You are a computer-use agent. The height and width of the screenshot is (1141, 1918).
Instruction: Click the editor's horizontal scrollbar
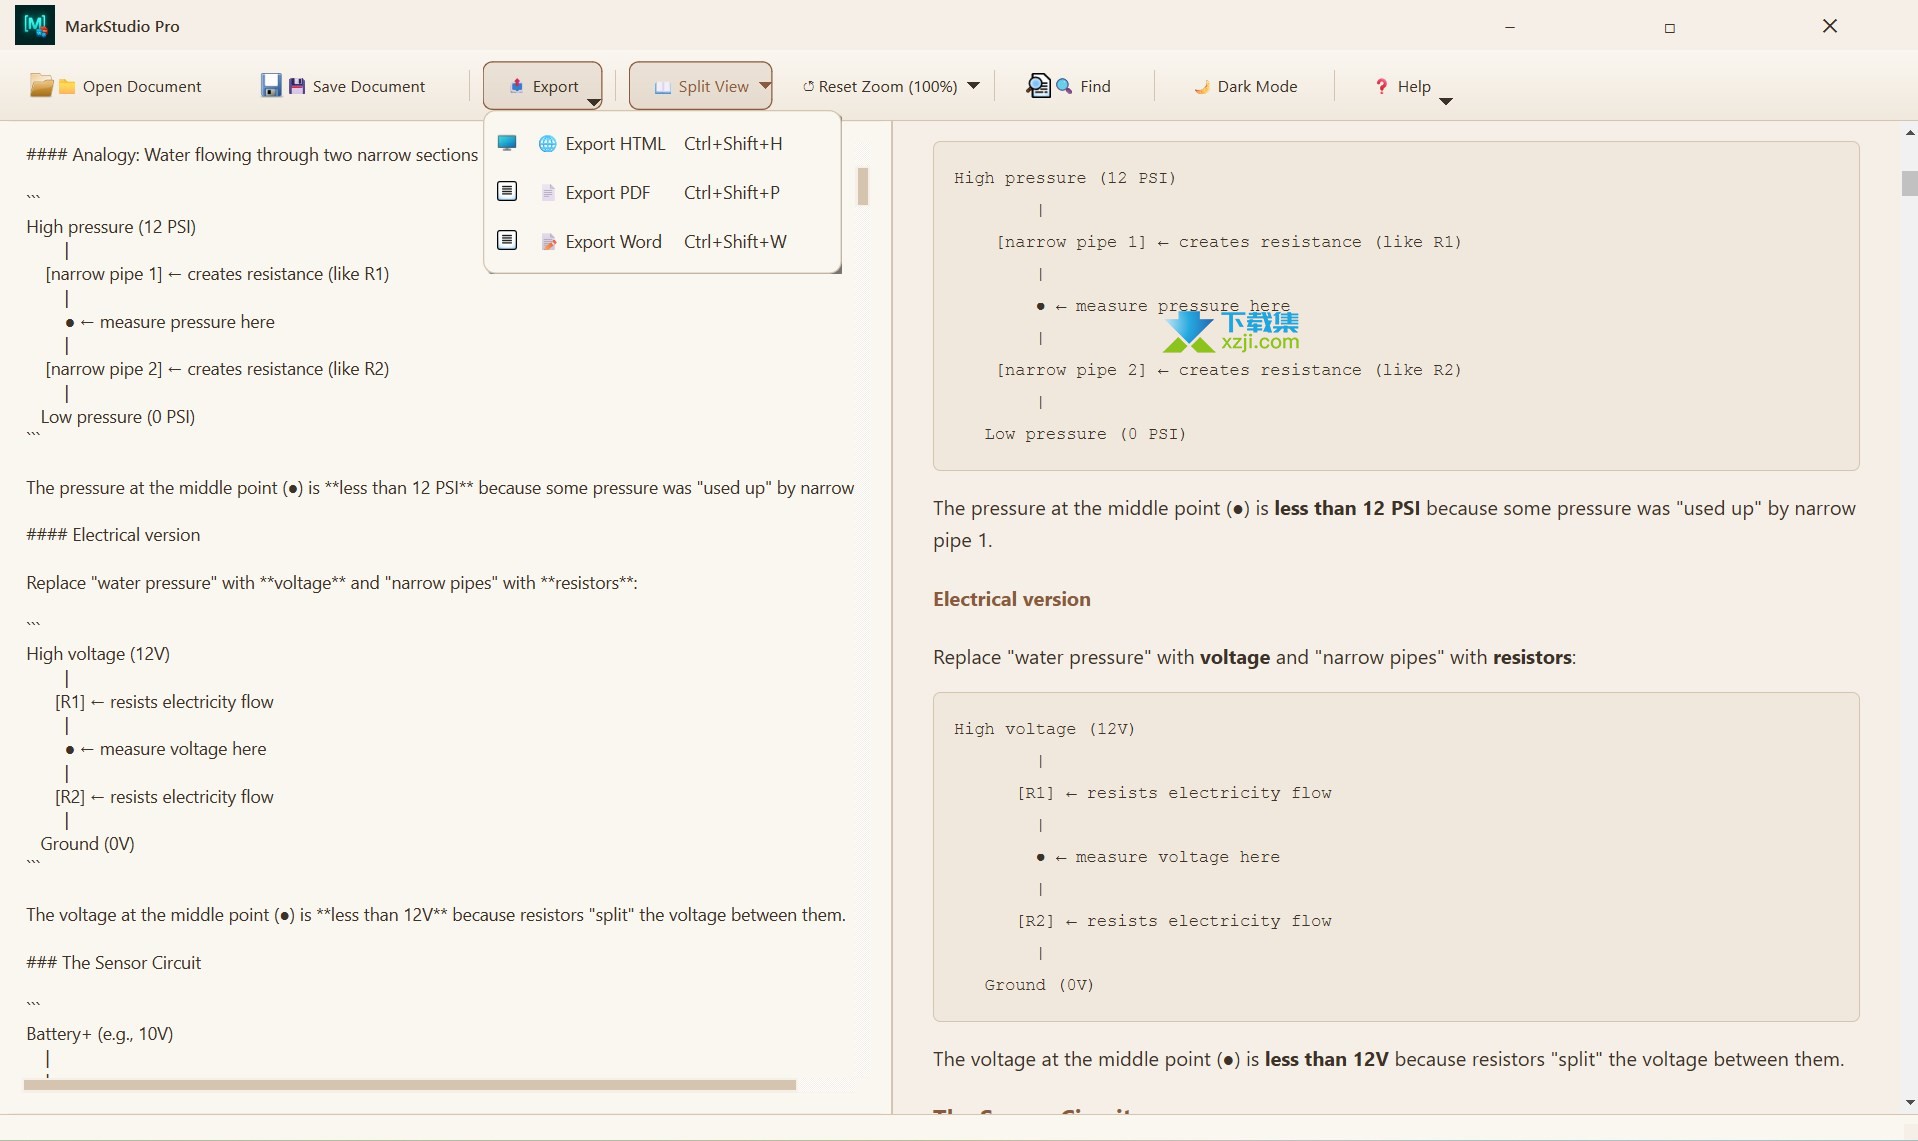tap(409, 1085)
